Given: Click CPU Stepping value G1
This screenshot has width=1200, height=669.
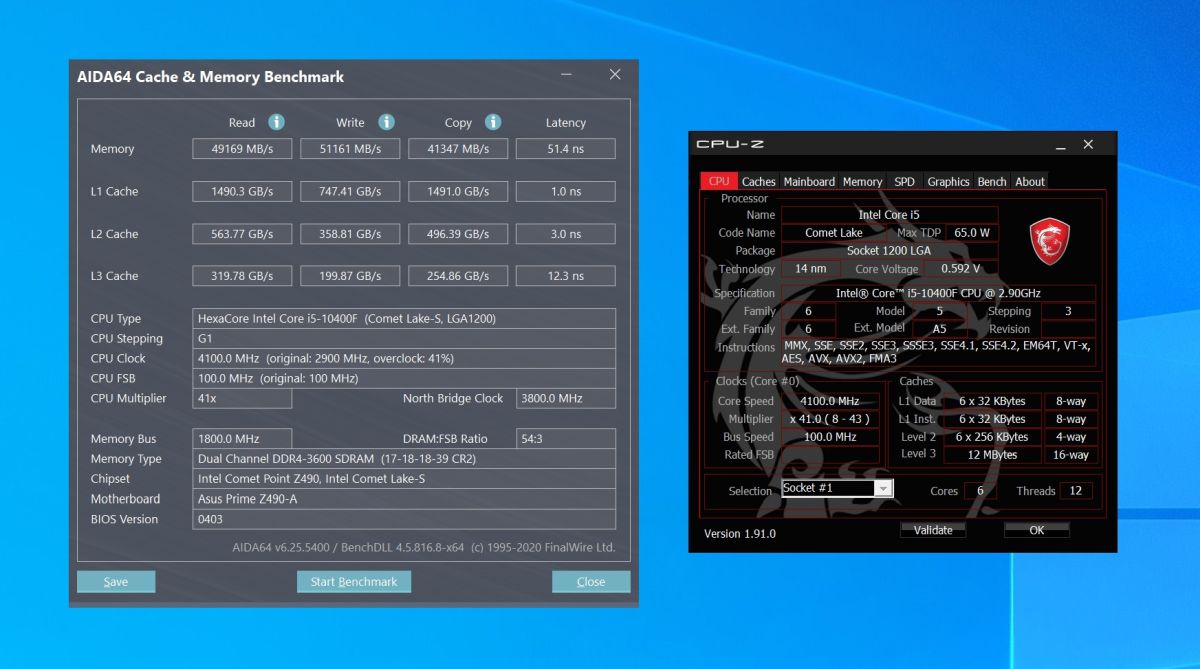Looking at the screenshot, I should coord(404,339).
